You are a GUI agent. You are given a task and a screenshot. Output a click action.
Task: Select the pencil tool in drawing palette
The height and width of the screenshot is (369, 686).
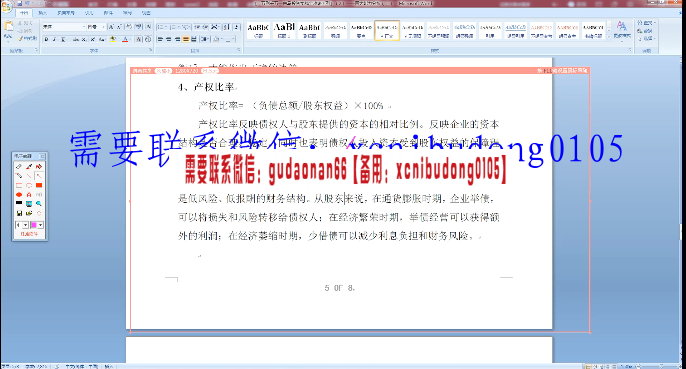19,176
